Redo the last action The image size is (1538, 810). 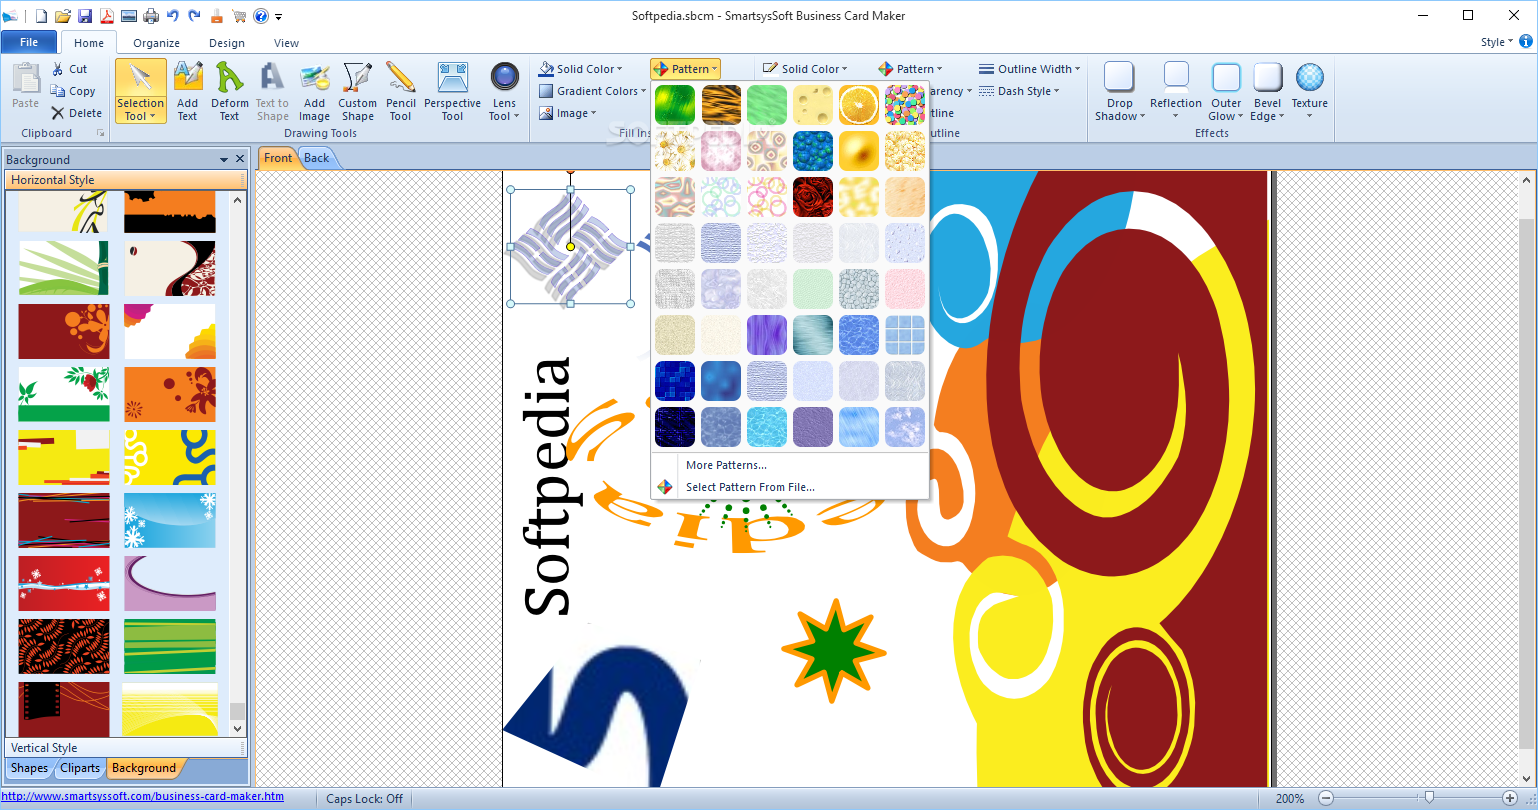point(194,15)
